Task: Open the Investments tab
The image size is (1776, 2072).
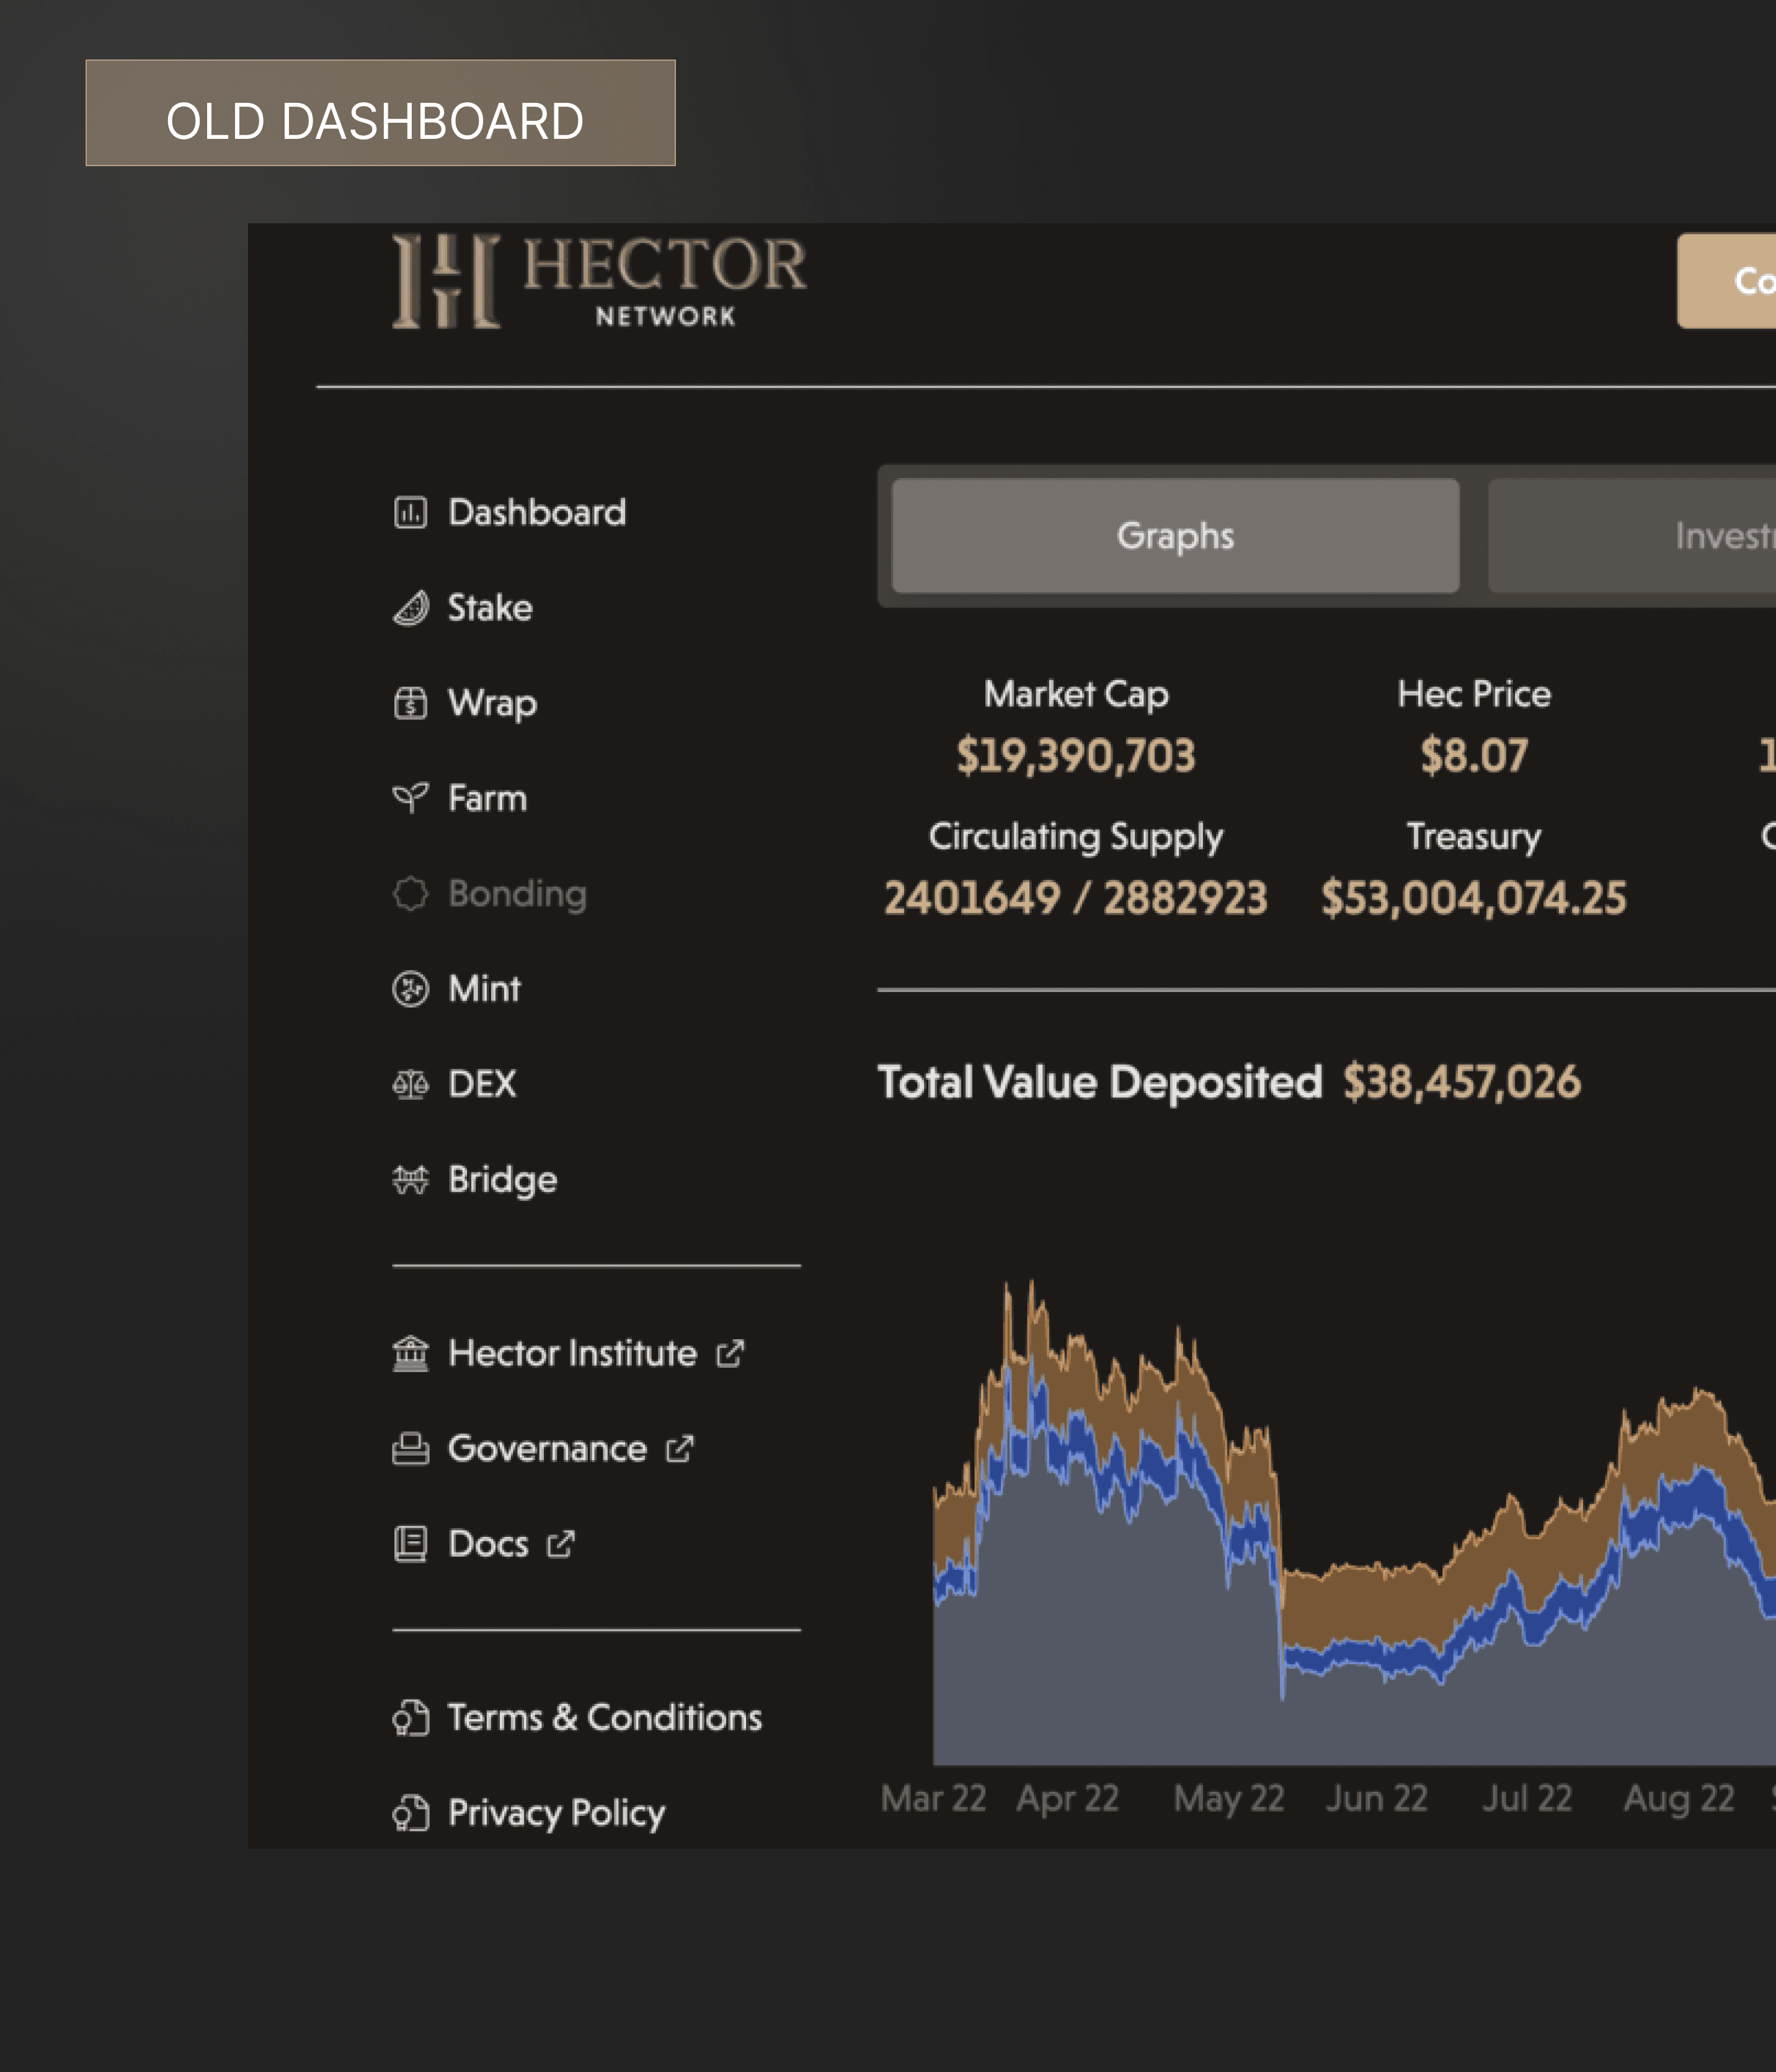Action: 1700,536
